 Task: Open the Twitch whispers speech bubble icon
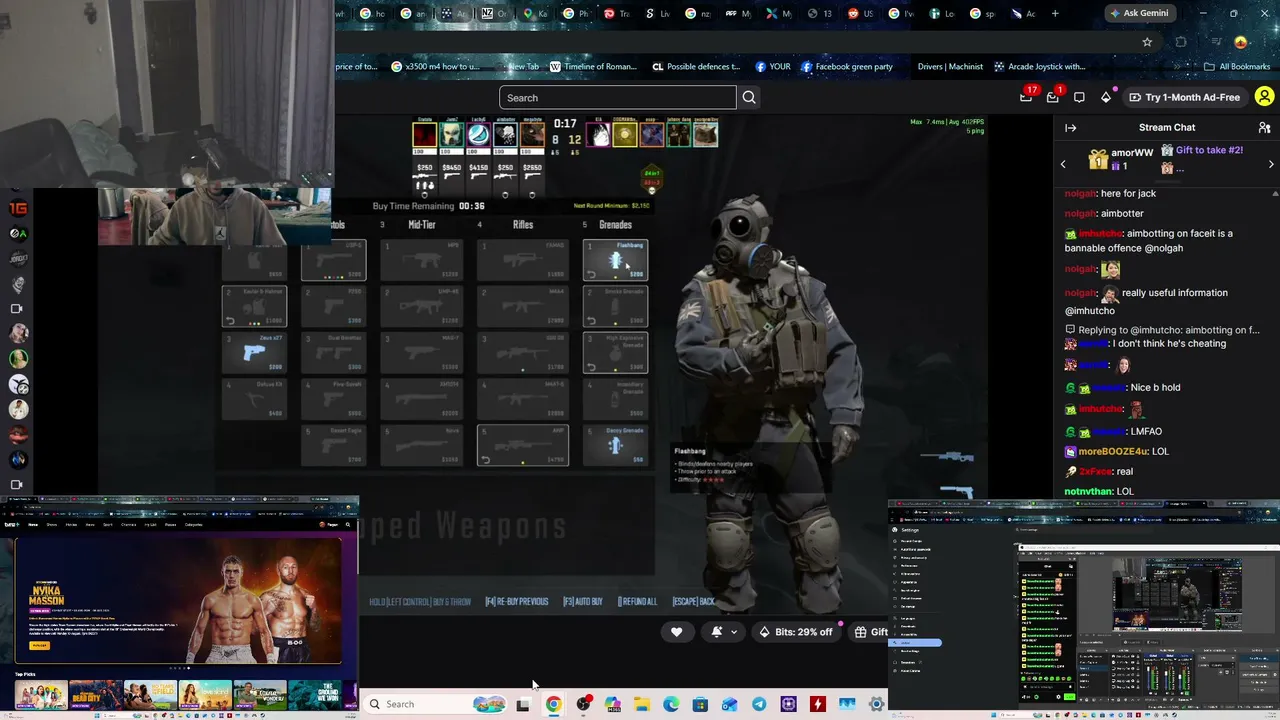pyautogui.click(x=1079, y=97)
